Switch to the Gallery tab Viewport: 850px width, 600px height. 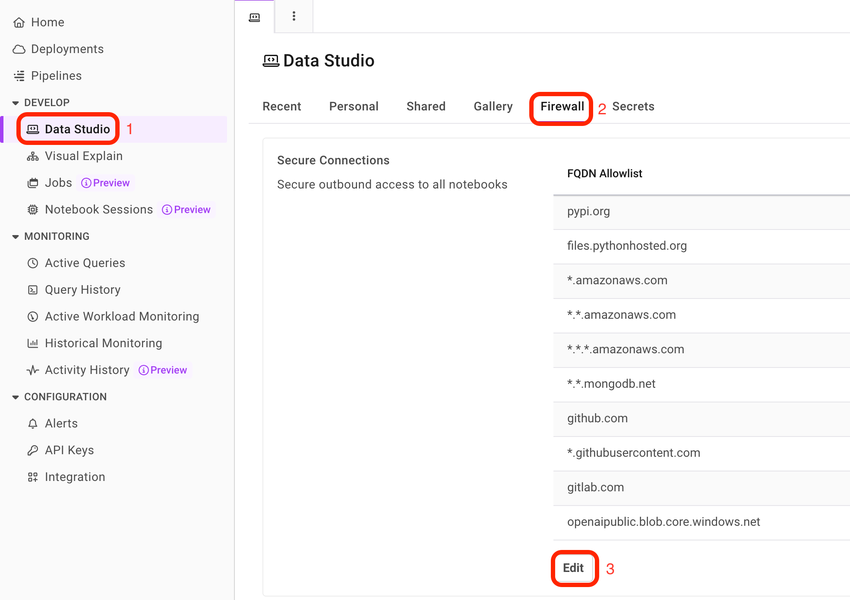click(493, 106)
